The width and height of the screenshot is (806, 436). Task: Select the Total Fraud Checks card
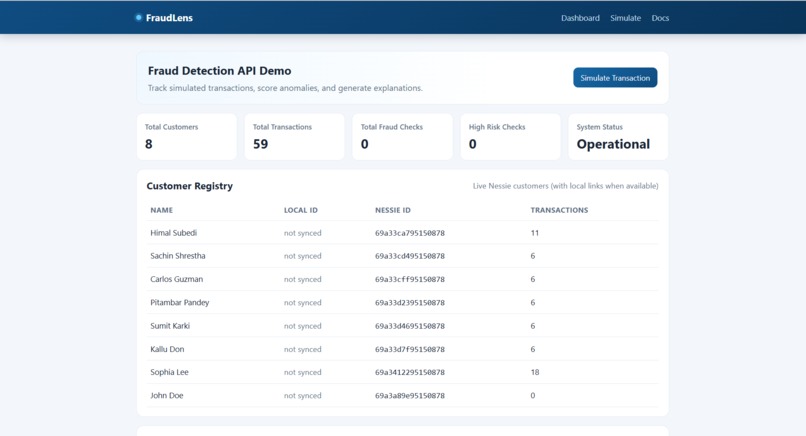[402, 137]
